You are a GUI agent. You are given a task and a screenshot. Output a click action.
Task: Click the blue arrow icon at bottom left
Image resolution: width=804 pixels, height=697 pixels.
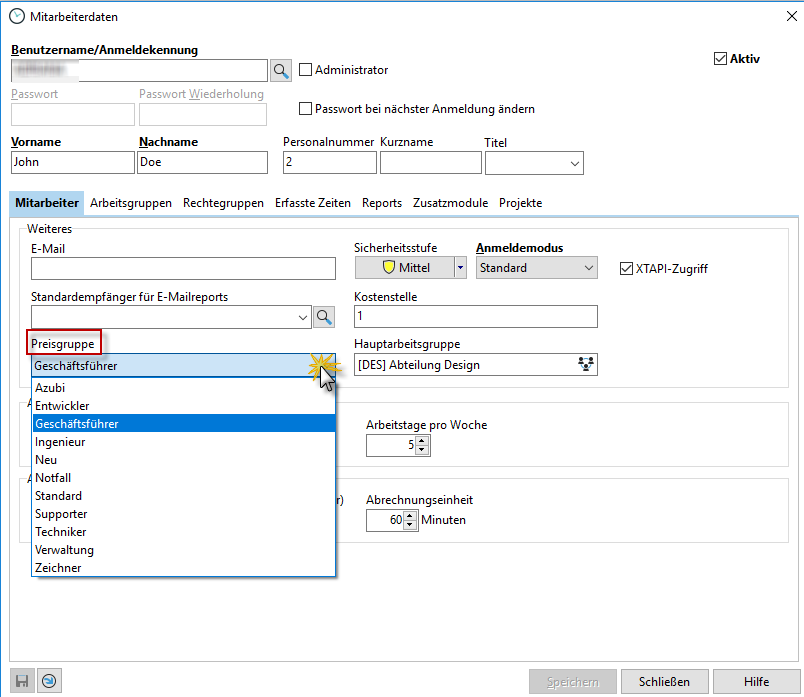click(48, 681)
